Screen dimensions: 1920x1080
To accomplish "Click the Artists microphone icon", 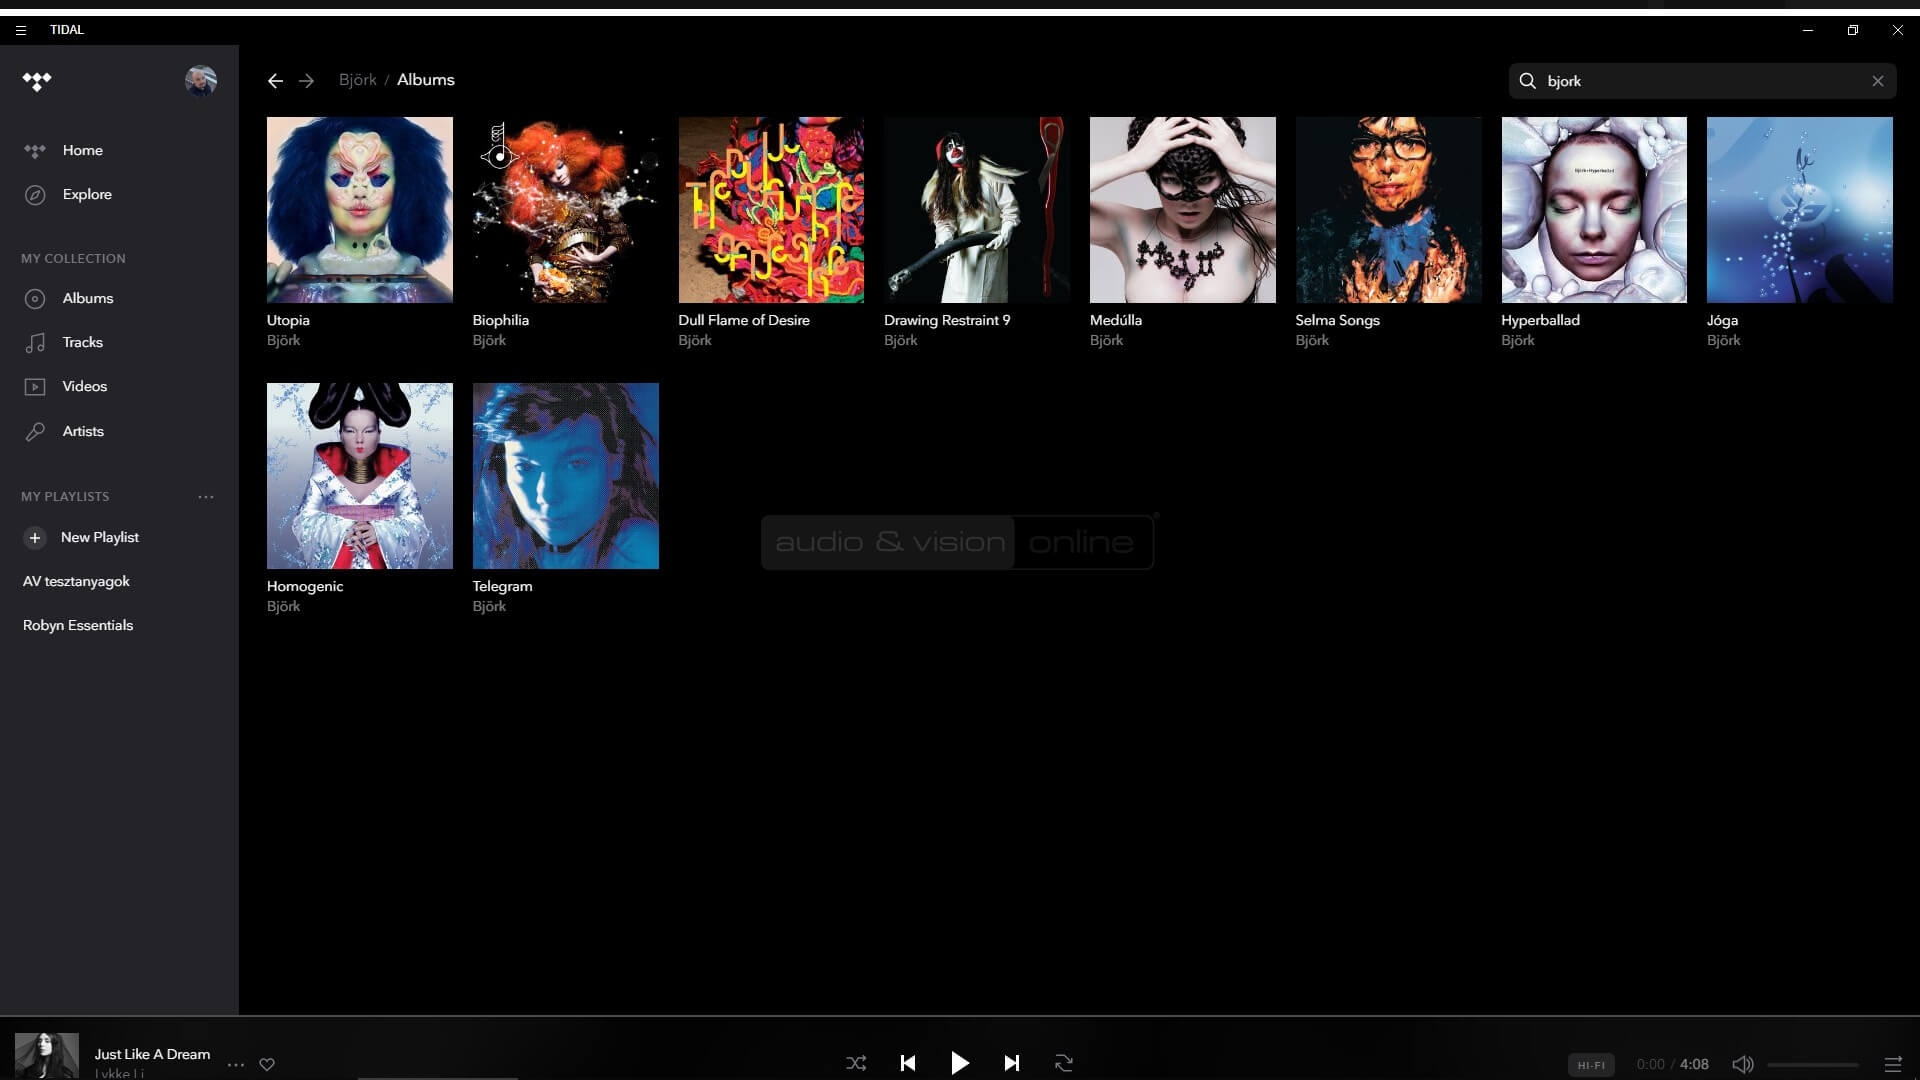I will (35, 432).
